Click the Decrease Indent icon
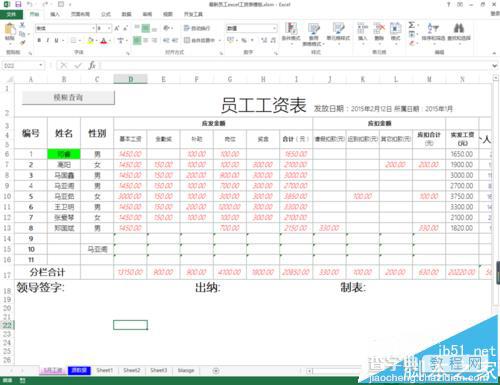 166,40
